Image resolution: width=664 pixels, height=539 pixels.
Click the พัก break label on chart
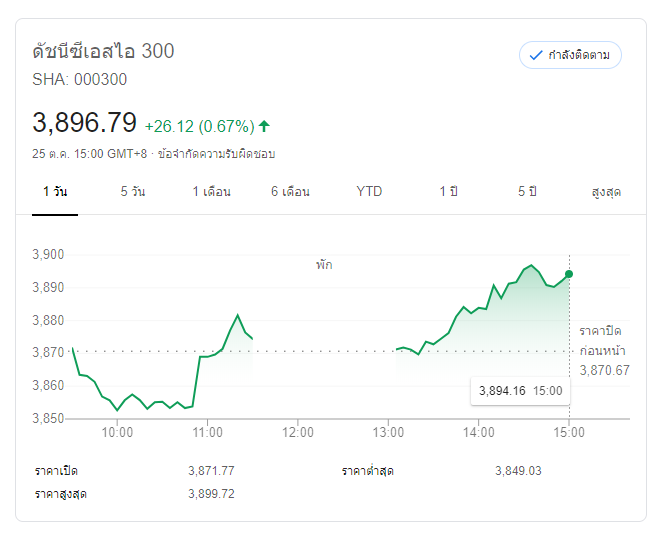(x=324, y=265)
